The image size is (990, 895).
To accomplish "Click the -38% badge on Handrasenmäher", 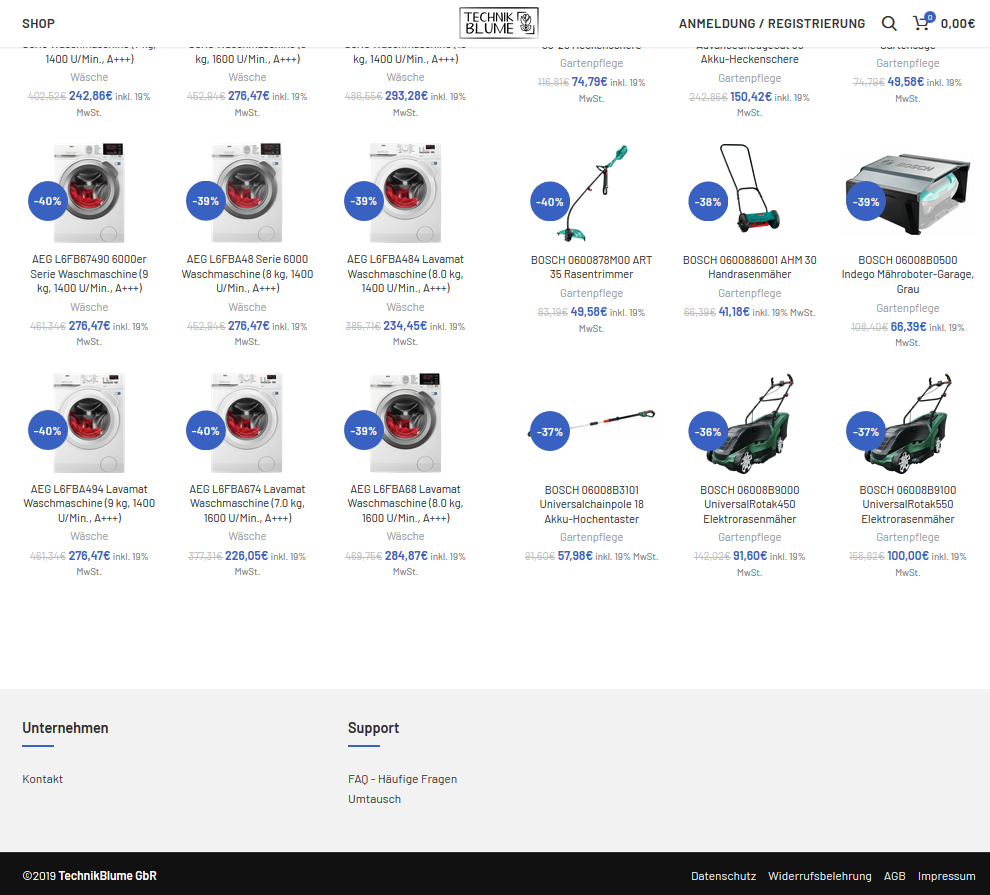I will tap(708, 202).
